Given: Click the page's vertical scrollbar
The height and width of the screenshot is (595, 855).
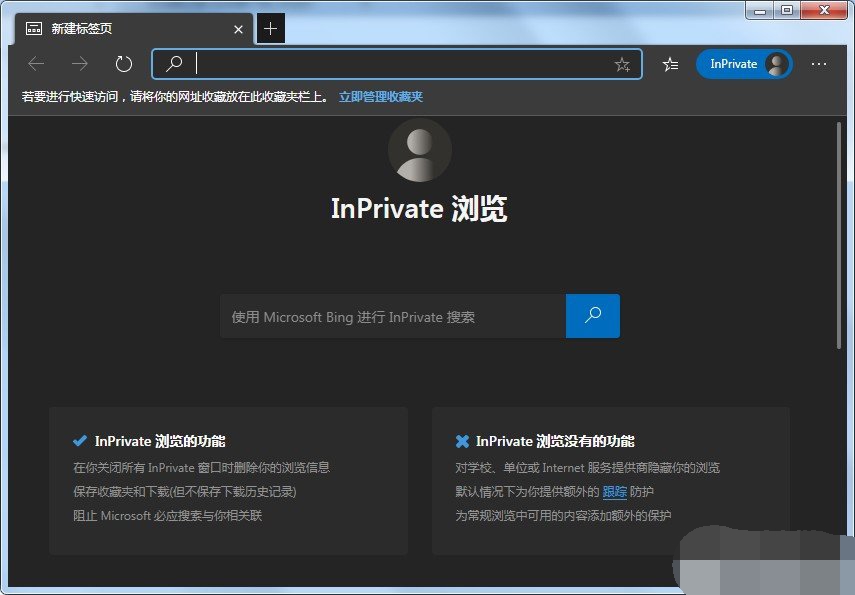Looking at the screenshot, I should [839, 235].
